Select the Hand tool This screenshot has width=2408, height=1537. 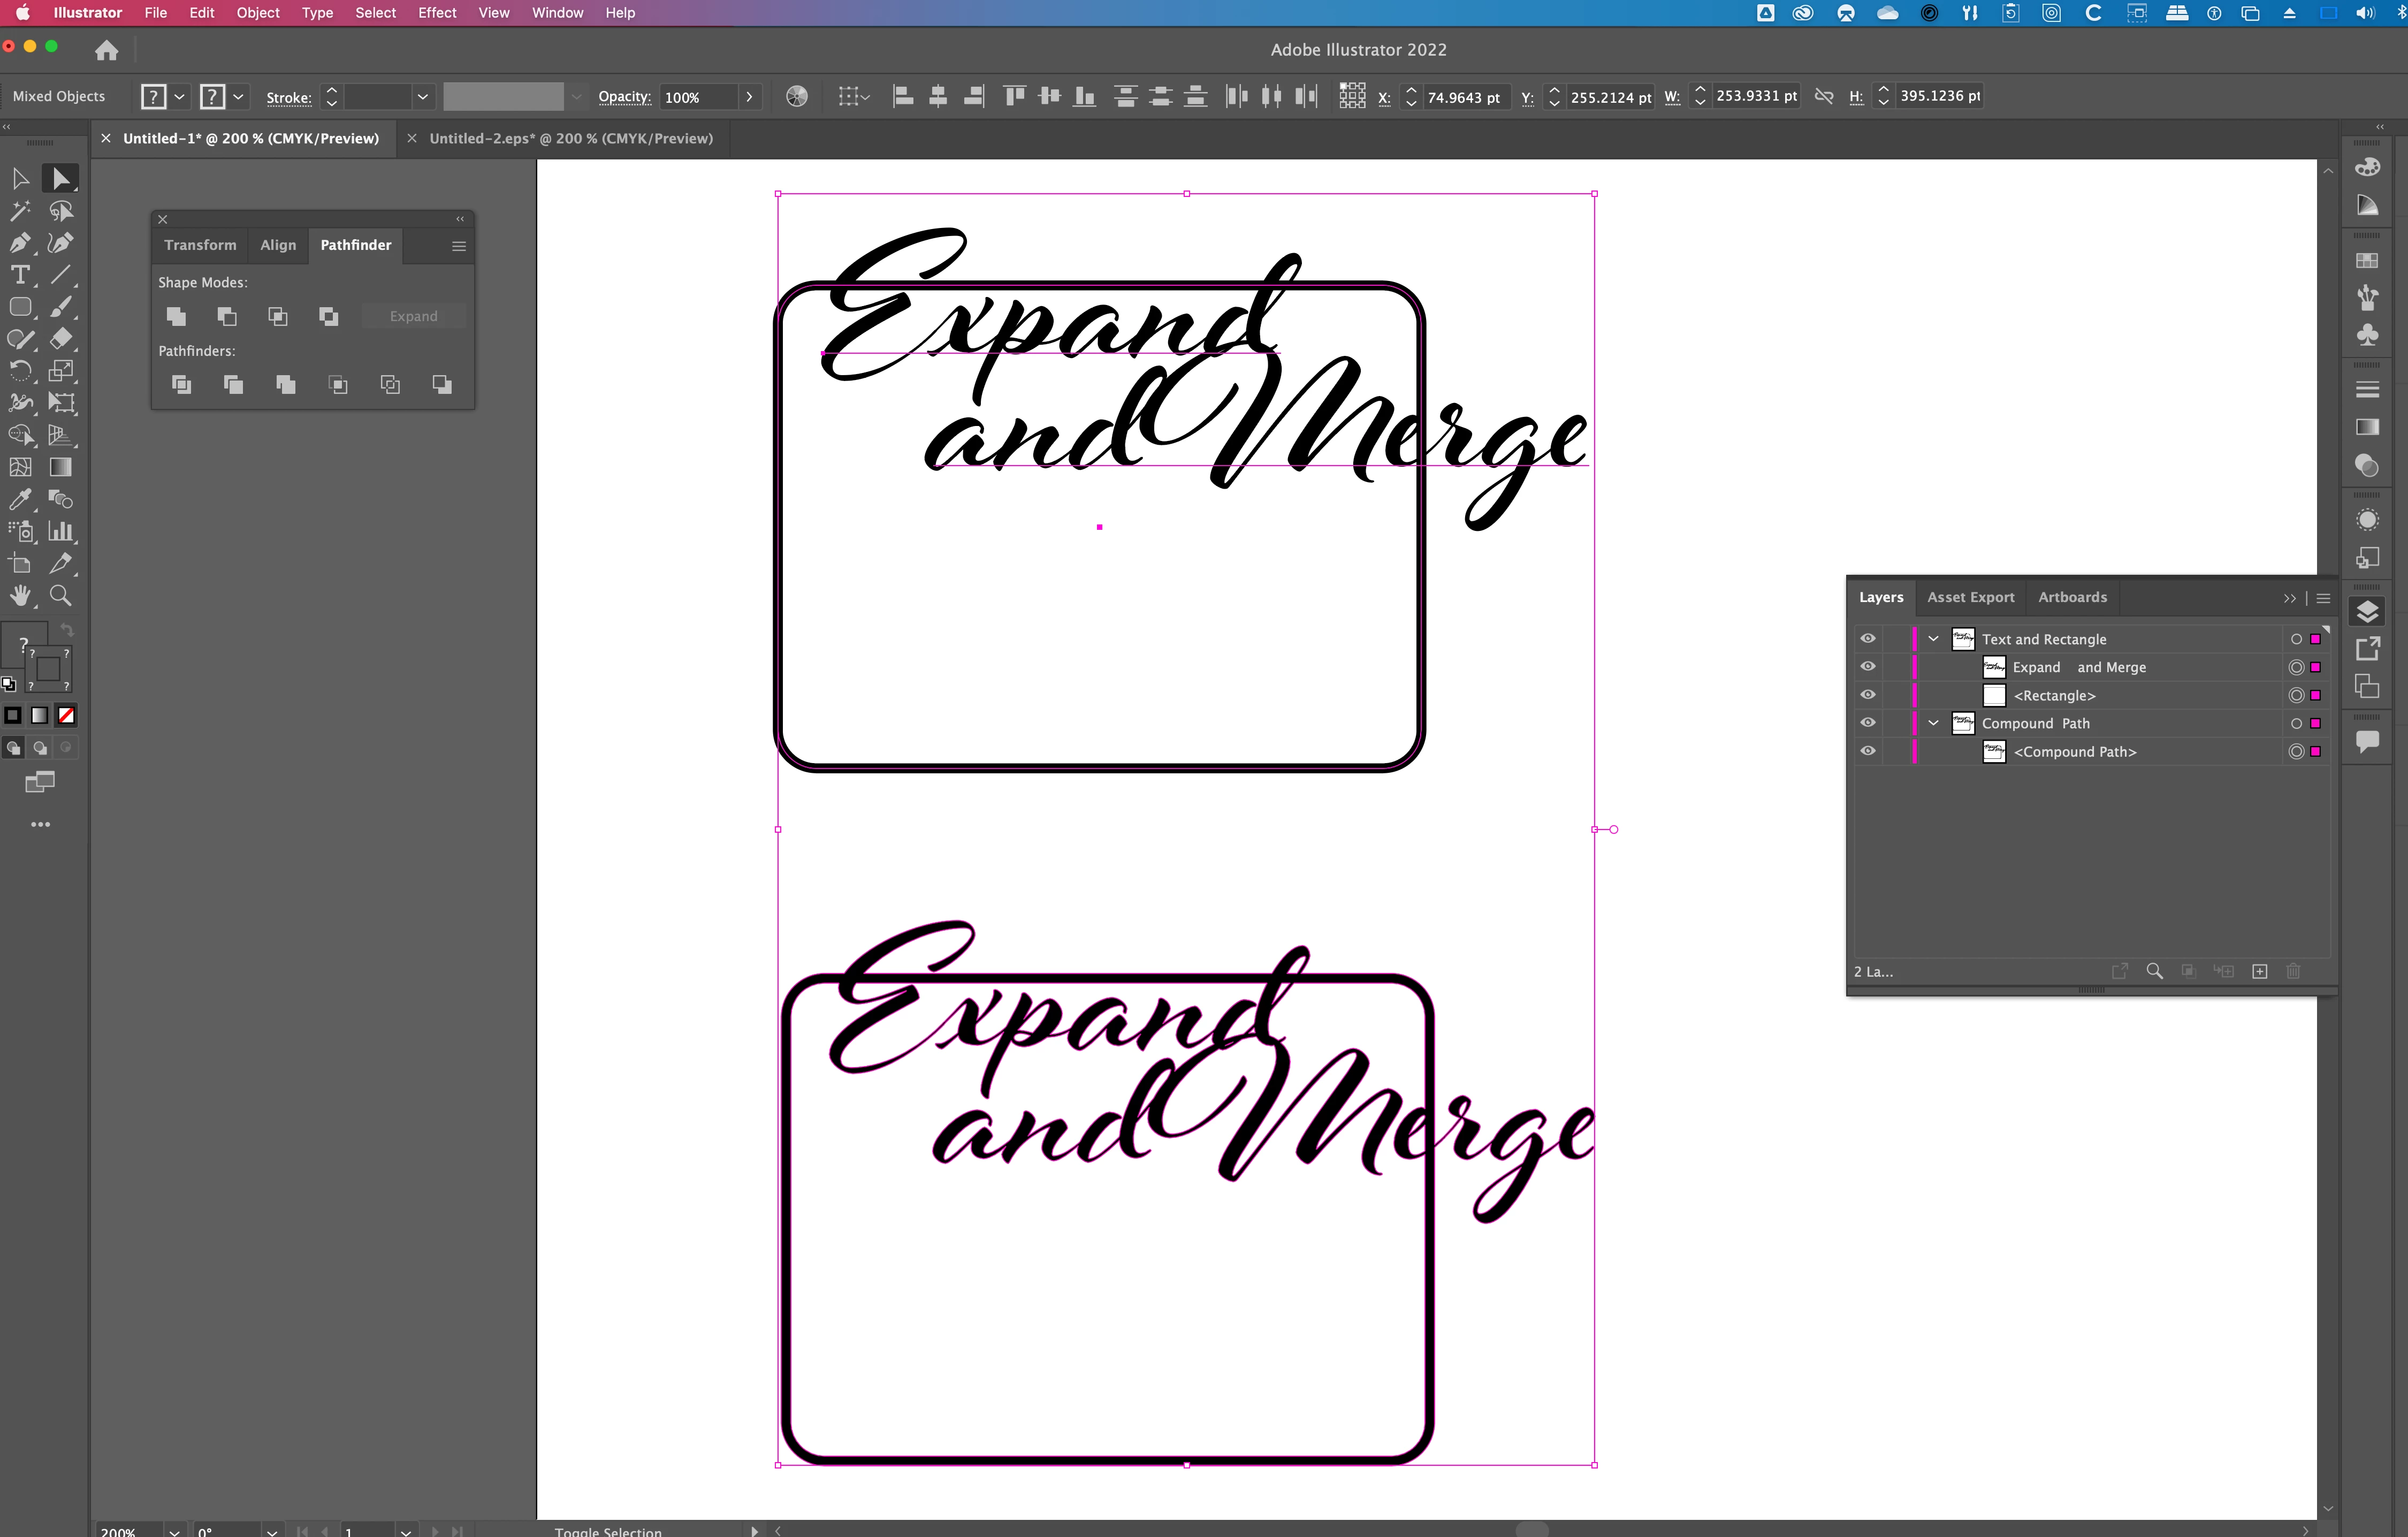click(19, 596)
